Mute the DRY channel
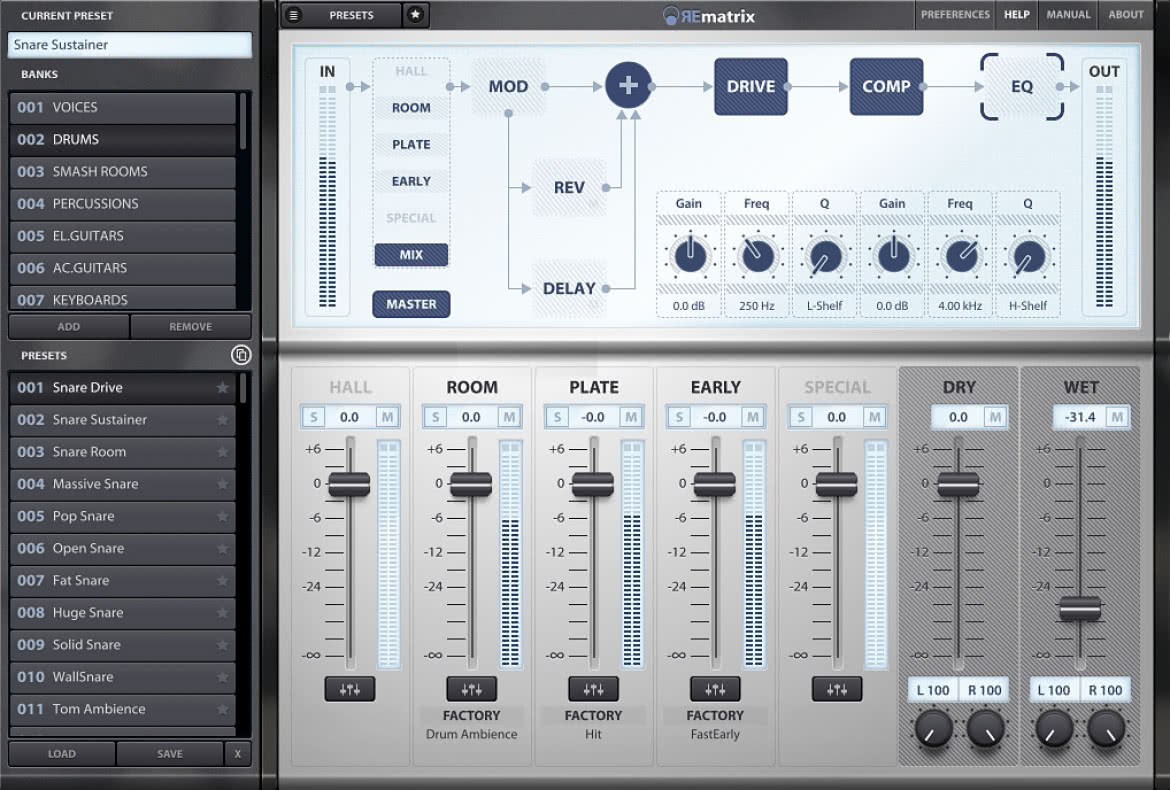The height and width of the screenshot is (790, 1170). tap(995, 417)
